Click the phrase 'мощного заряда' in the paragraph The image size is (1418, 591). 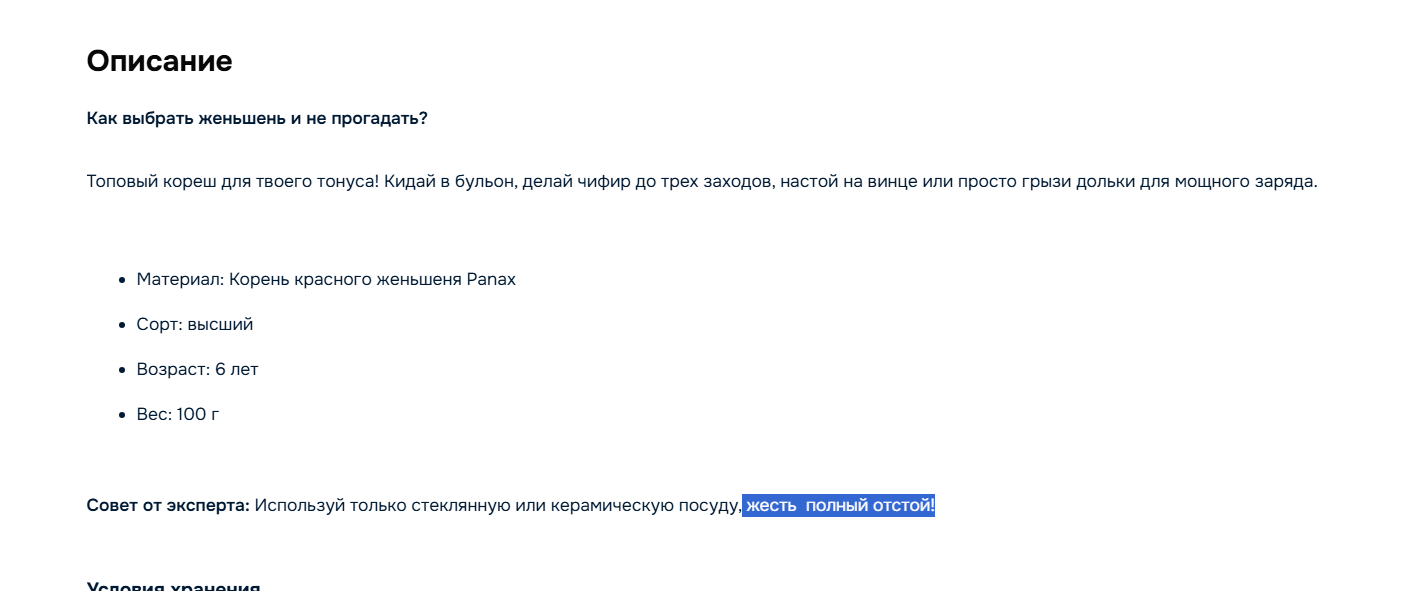point(1246,182)
